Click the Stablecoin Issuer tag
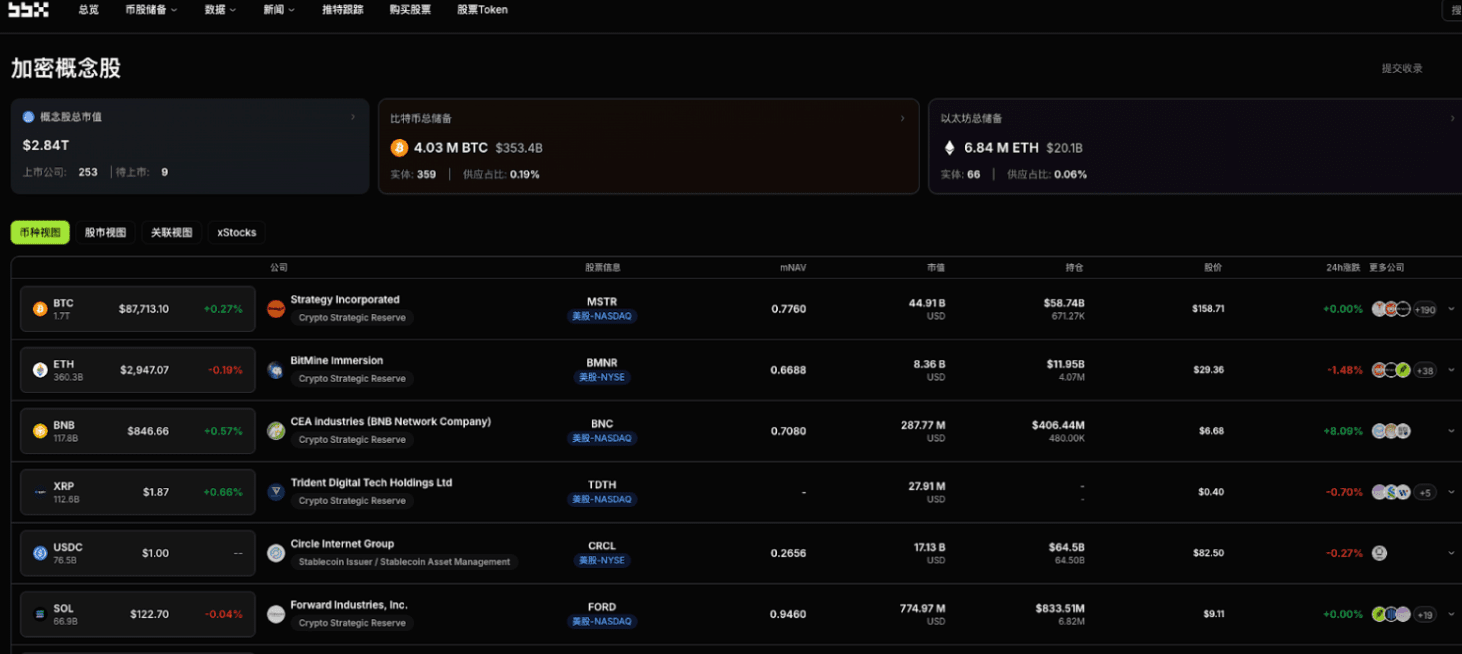Viewport: 1462px width, 654px height. [404, 562]
